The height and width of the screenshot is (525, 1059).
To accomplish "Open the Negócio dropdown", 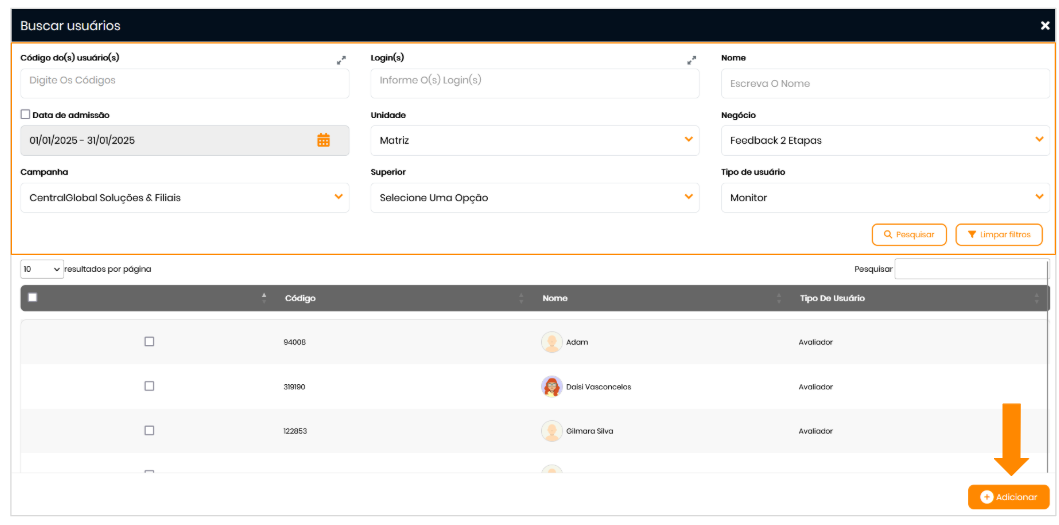I will (884, 140).
